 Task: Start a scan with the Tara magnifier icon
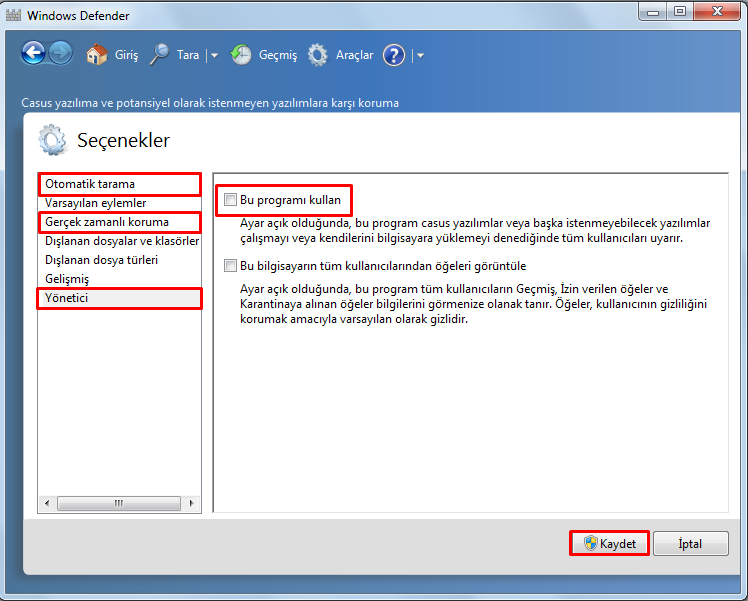pyautogui.click(x=159, y=55)
